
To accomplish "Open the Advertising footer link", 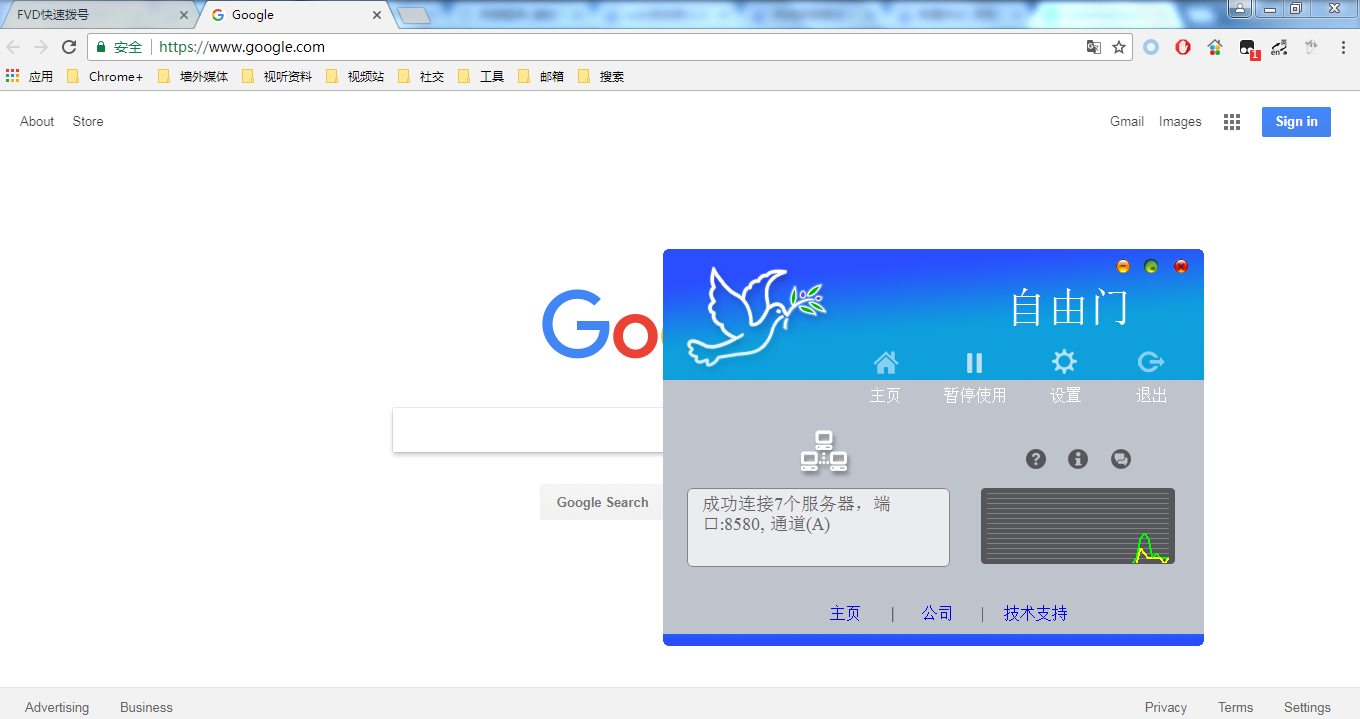I will 57,707.
